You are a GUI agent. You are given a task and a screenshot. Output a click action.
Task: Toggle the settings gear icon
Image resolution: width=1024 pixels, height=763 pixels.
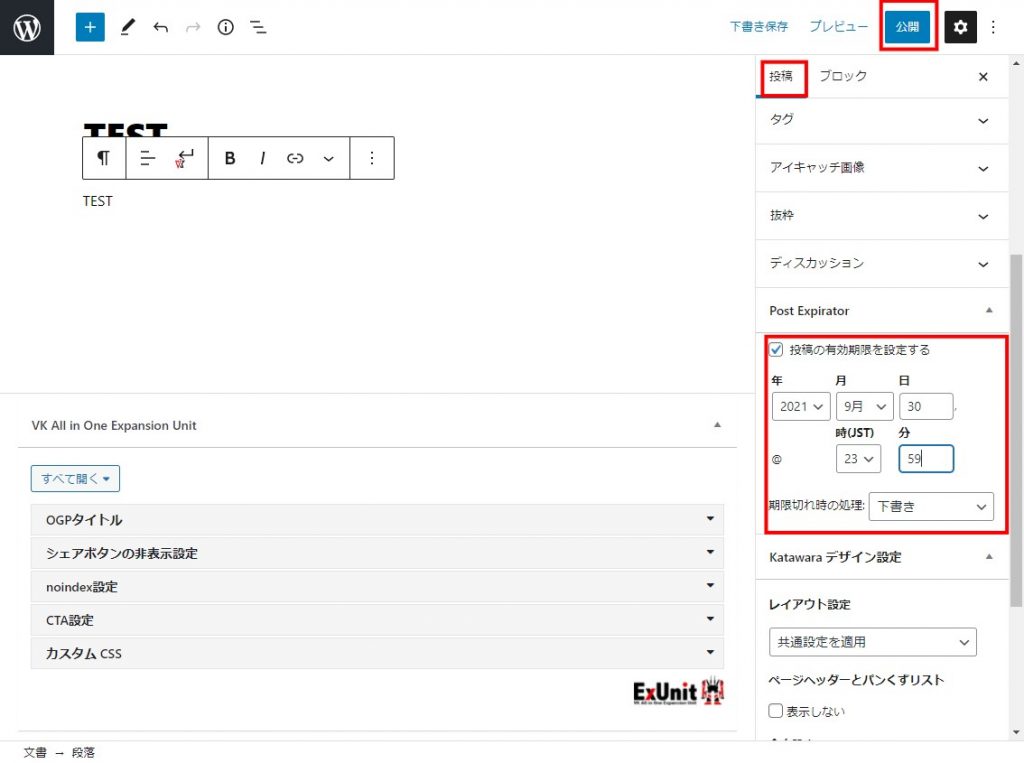960,27
